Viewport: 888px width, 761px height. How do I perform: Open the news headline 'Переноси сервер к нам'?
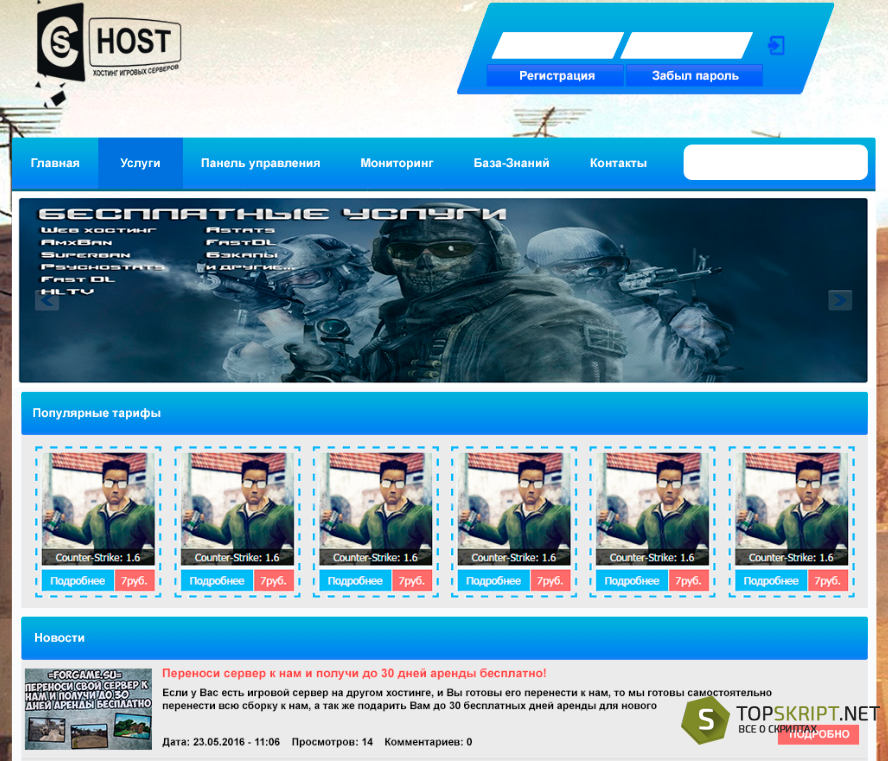point(355,673)
